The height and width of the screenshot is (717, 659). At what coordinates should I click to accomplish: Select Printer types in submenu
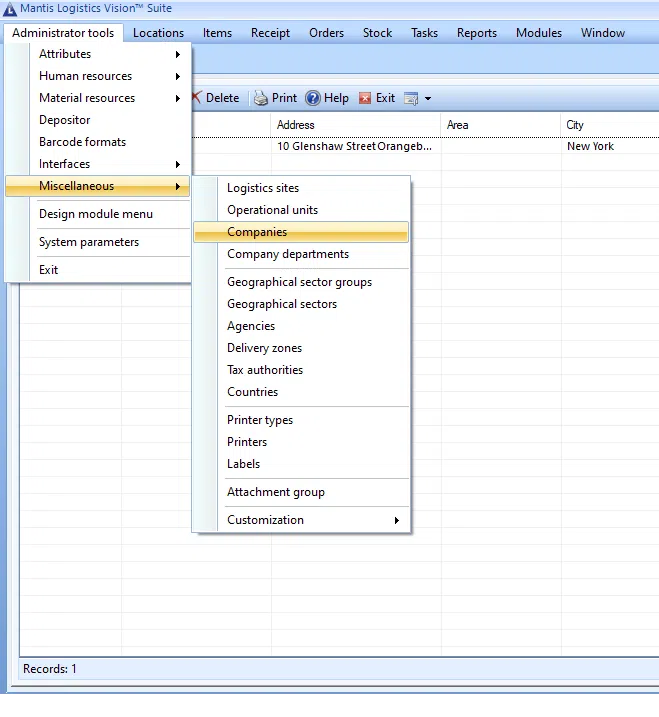260,420
